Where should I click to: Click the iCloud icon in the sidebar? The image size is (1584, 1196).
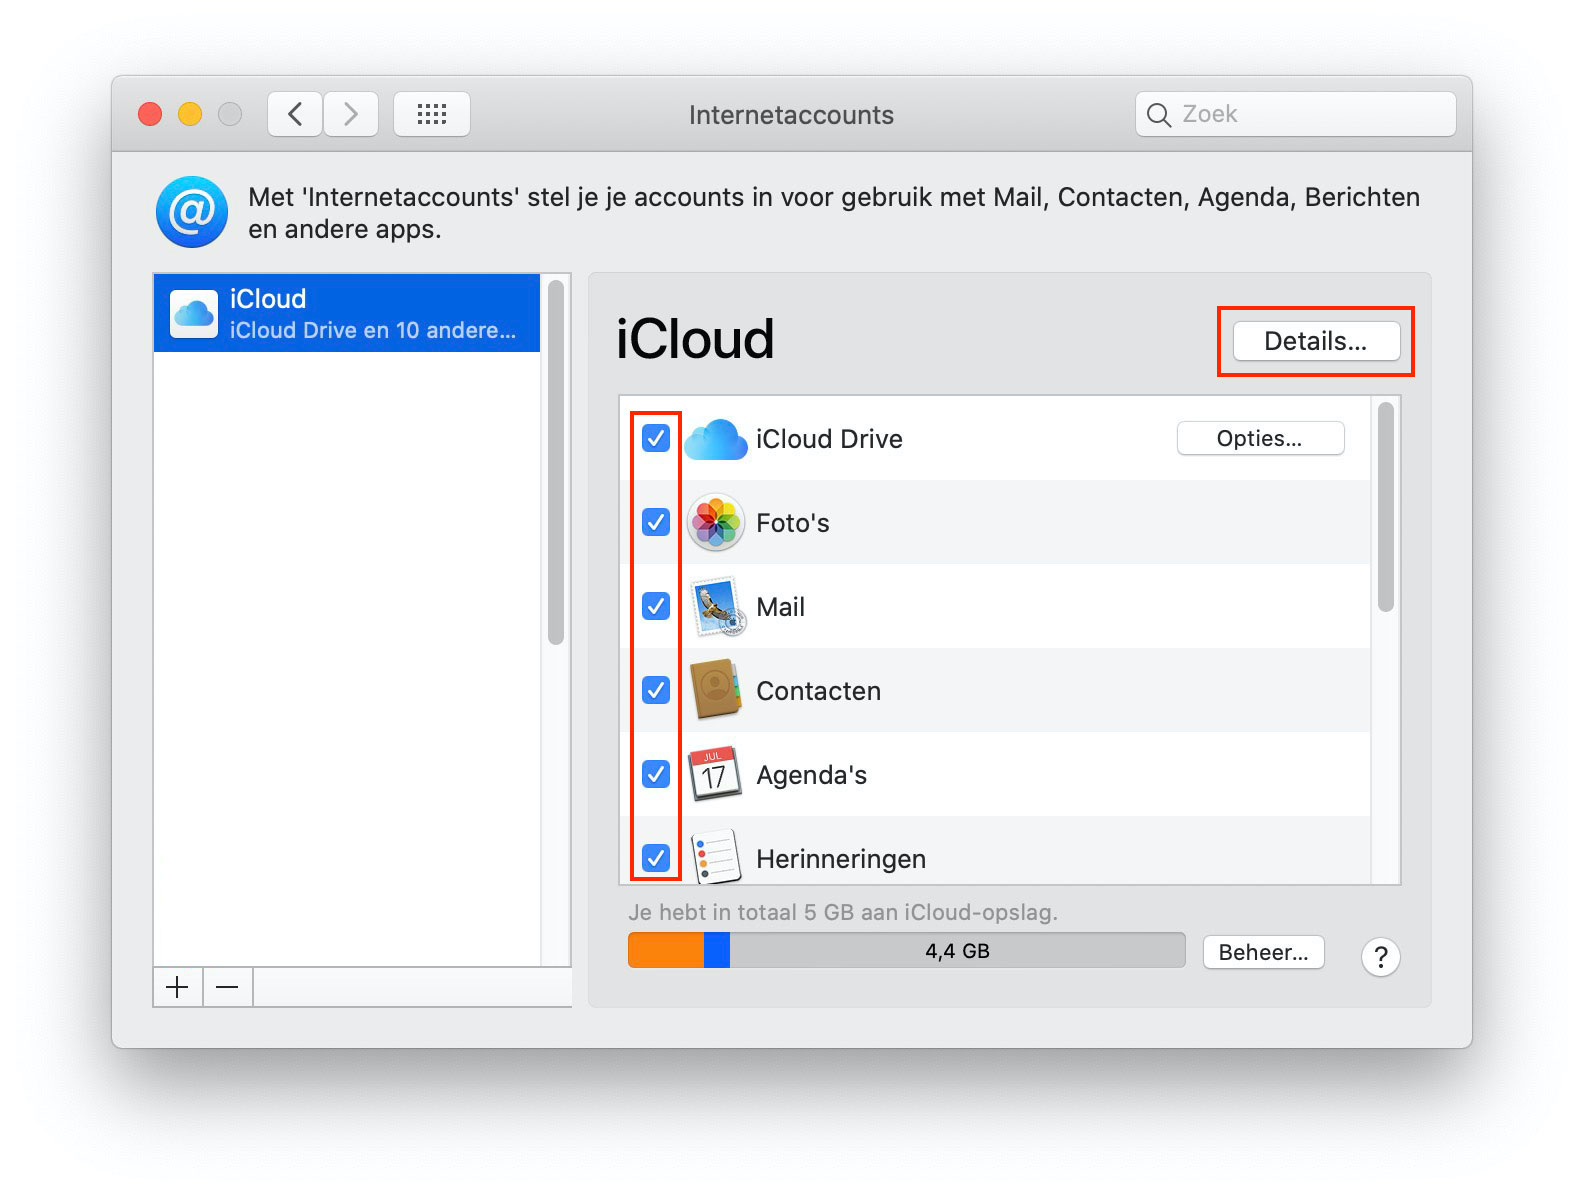194,314
